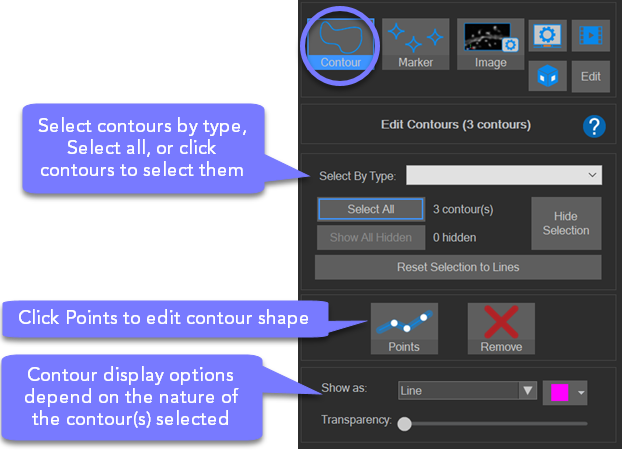Click the movie film strip icon

(590, 35)
